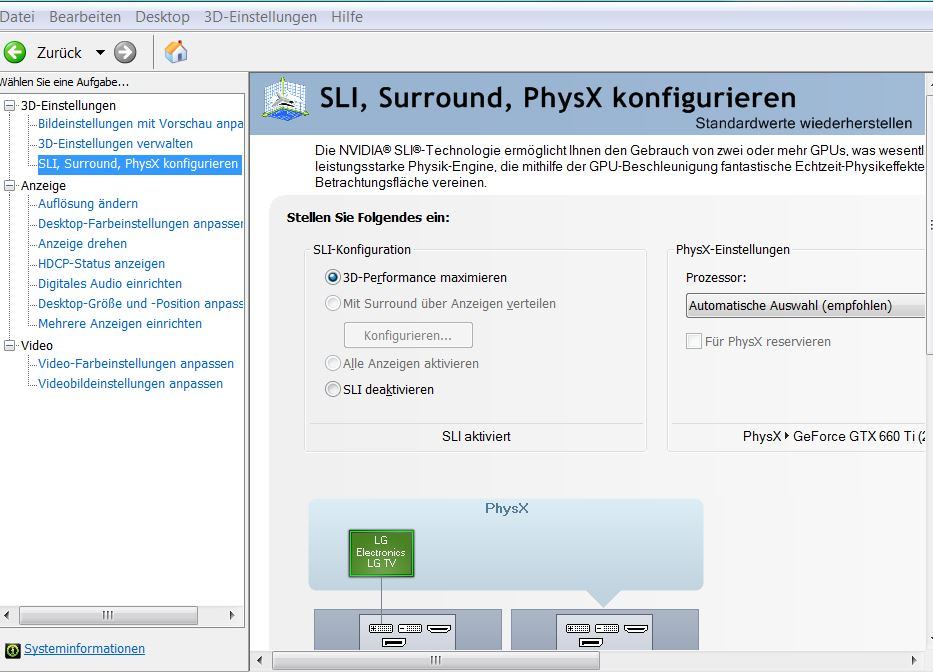
Task: Click the Konfigurieren... button
Action: [408, 335]
